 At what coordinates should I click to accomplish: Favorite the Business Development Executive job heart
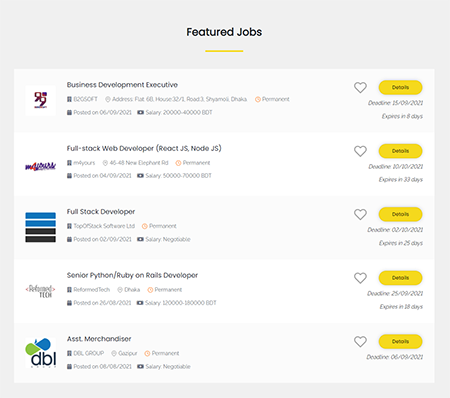point(360,88)
